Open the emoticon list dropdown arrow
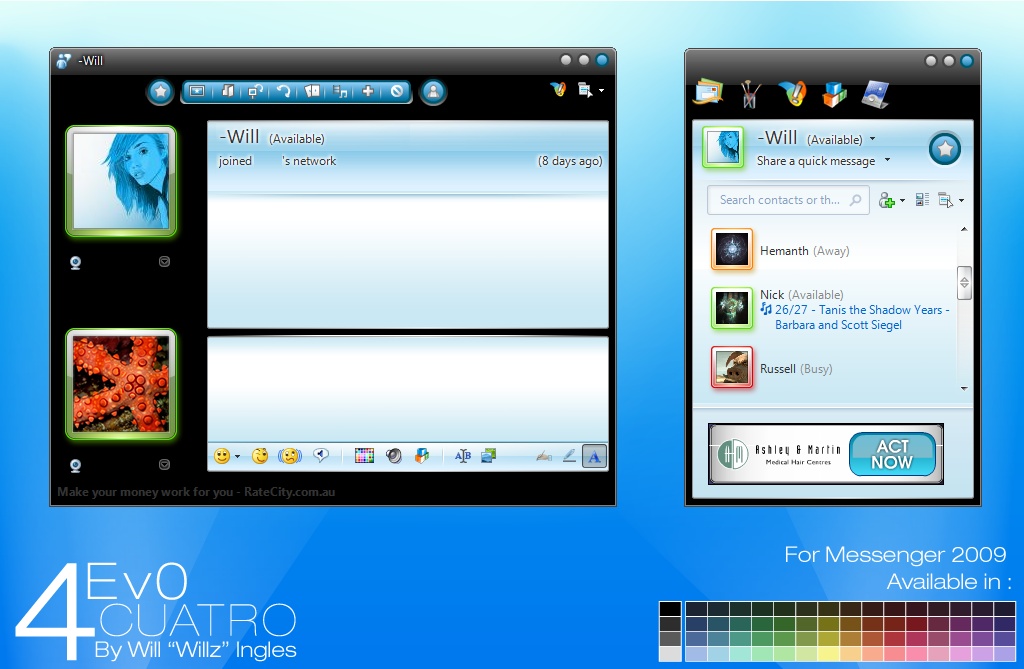The height and width of the screenshot is (669, 1024). tap(238, 457)
